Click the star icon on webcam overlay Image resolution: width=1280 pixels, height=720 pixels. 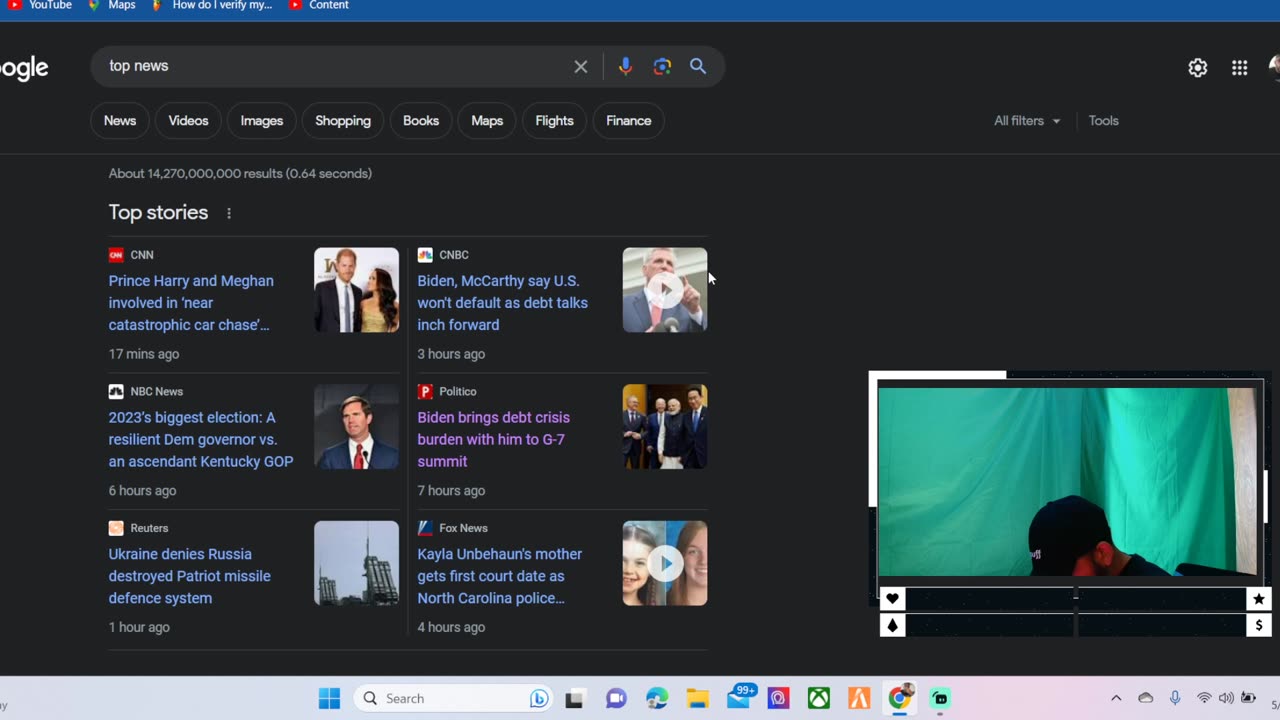(1259, 599)
